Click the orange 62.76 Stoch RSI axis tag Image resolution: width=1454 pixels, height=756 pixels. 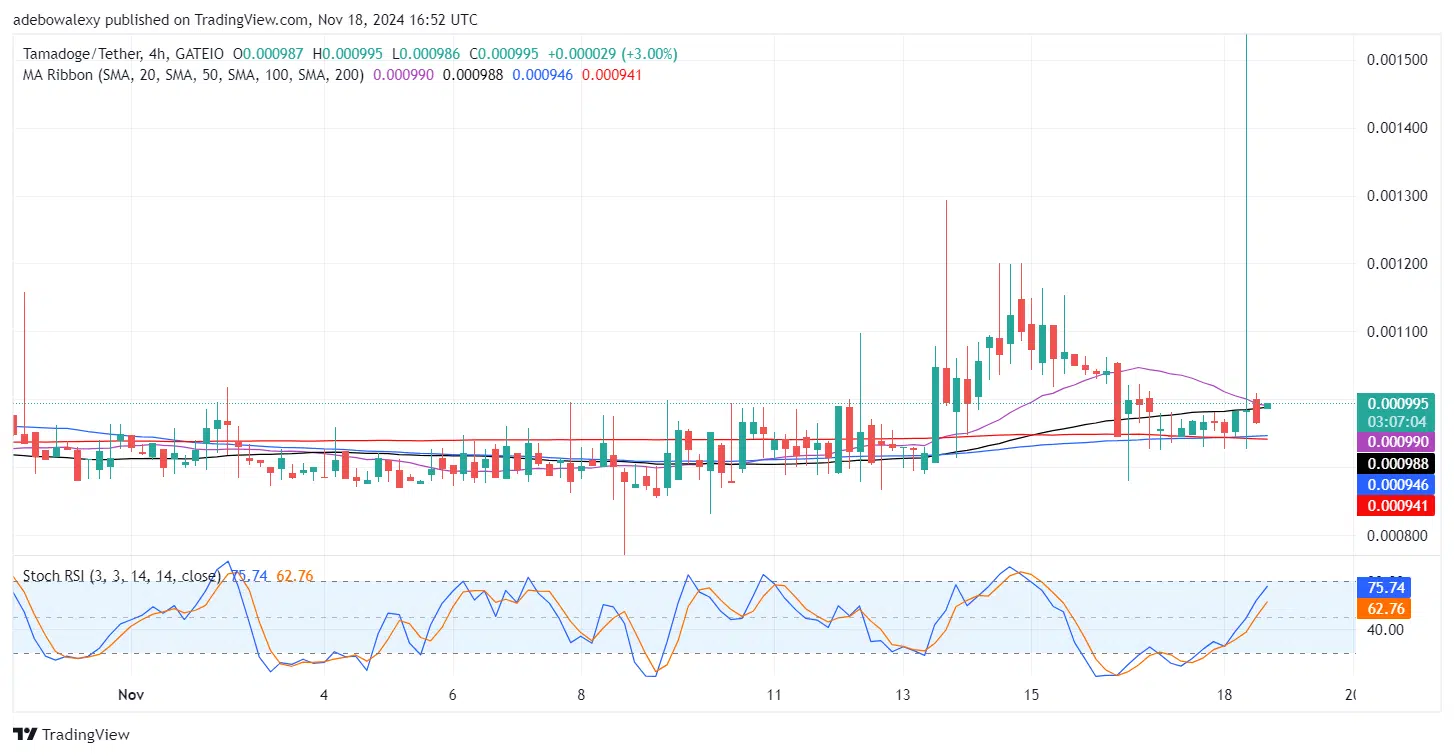coord(1385,608)
